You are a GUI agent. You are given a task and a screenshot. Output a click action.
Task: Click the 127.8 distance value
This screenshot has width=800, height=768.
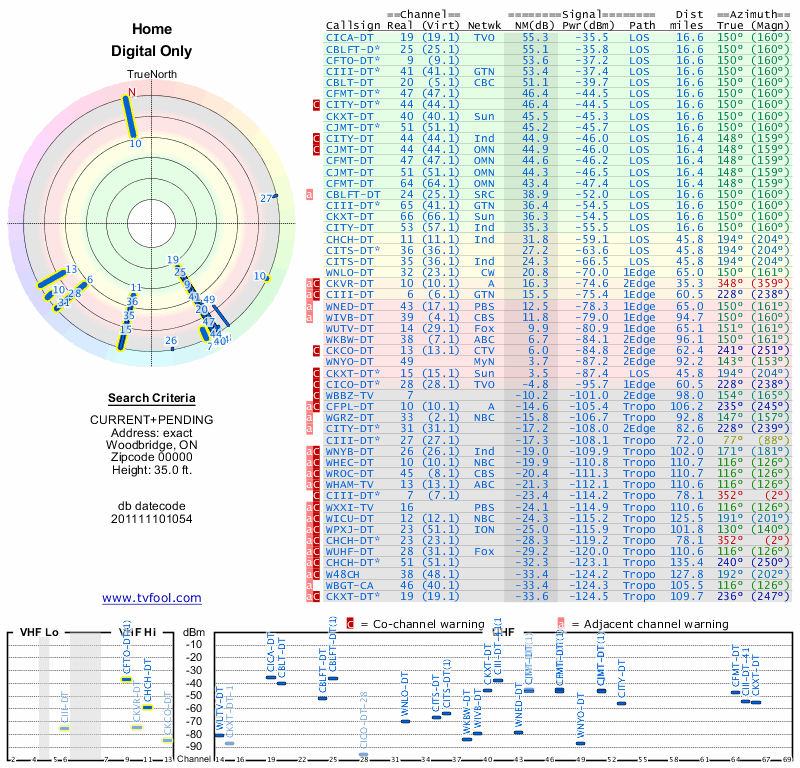687,574
